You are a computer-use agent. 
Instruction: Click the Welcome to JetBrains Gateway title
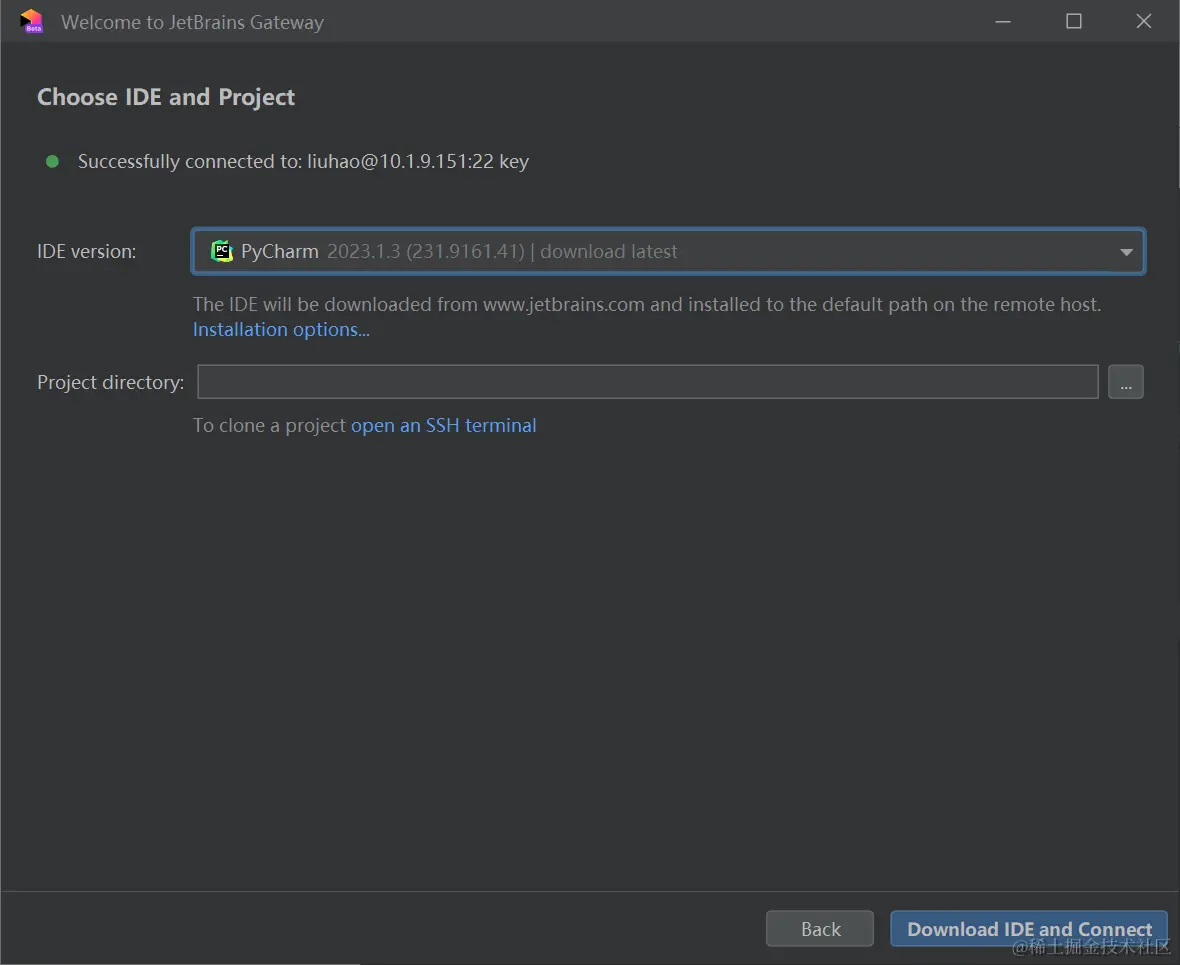pos(192,22)
